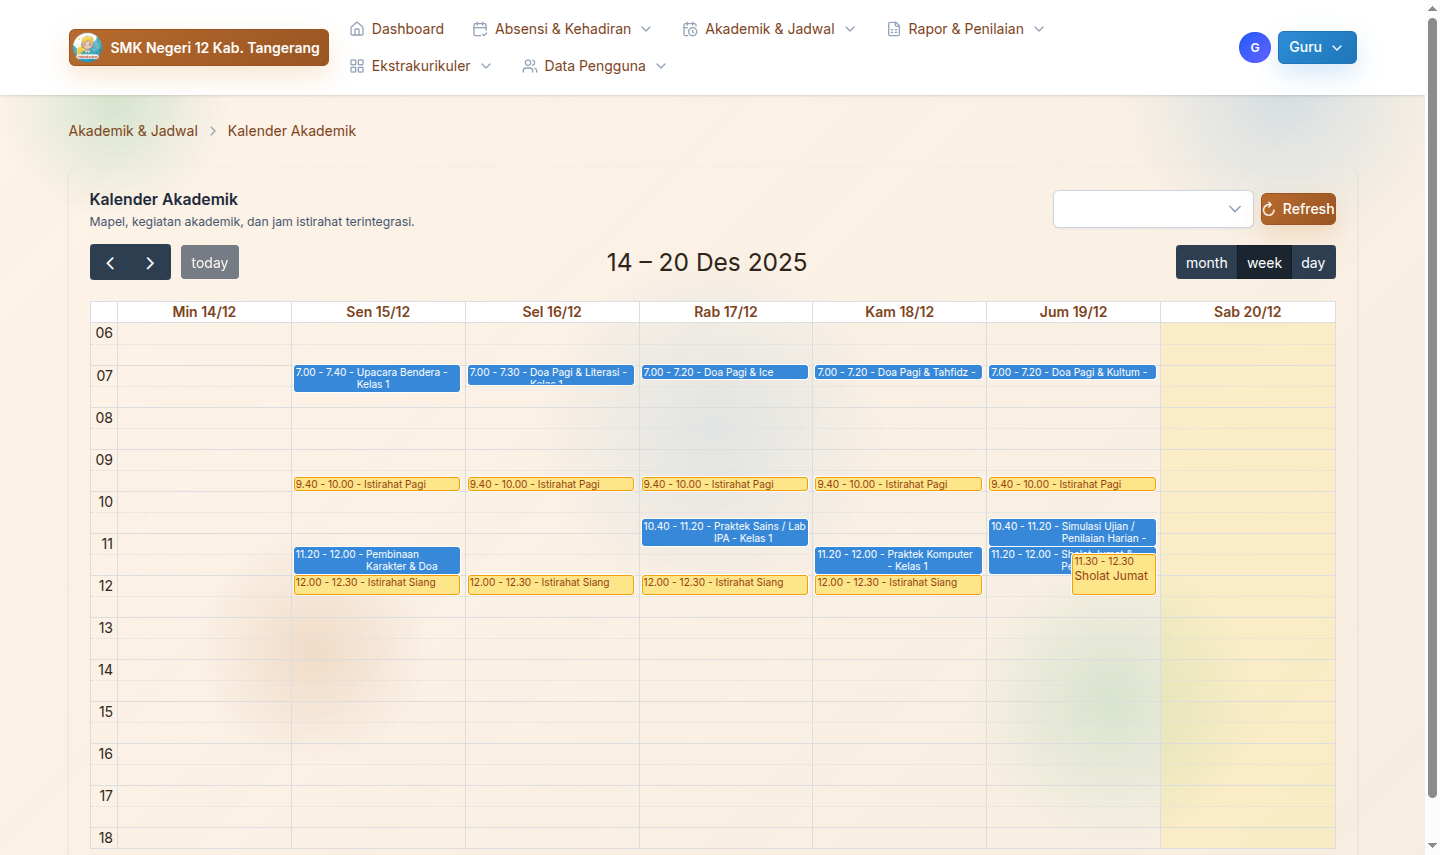Open the Guru account dropdown
1440x855 pixels.
coord(1316,47)
